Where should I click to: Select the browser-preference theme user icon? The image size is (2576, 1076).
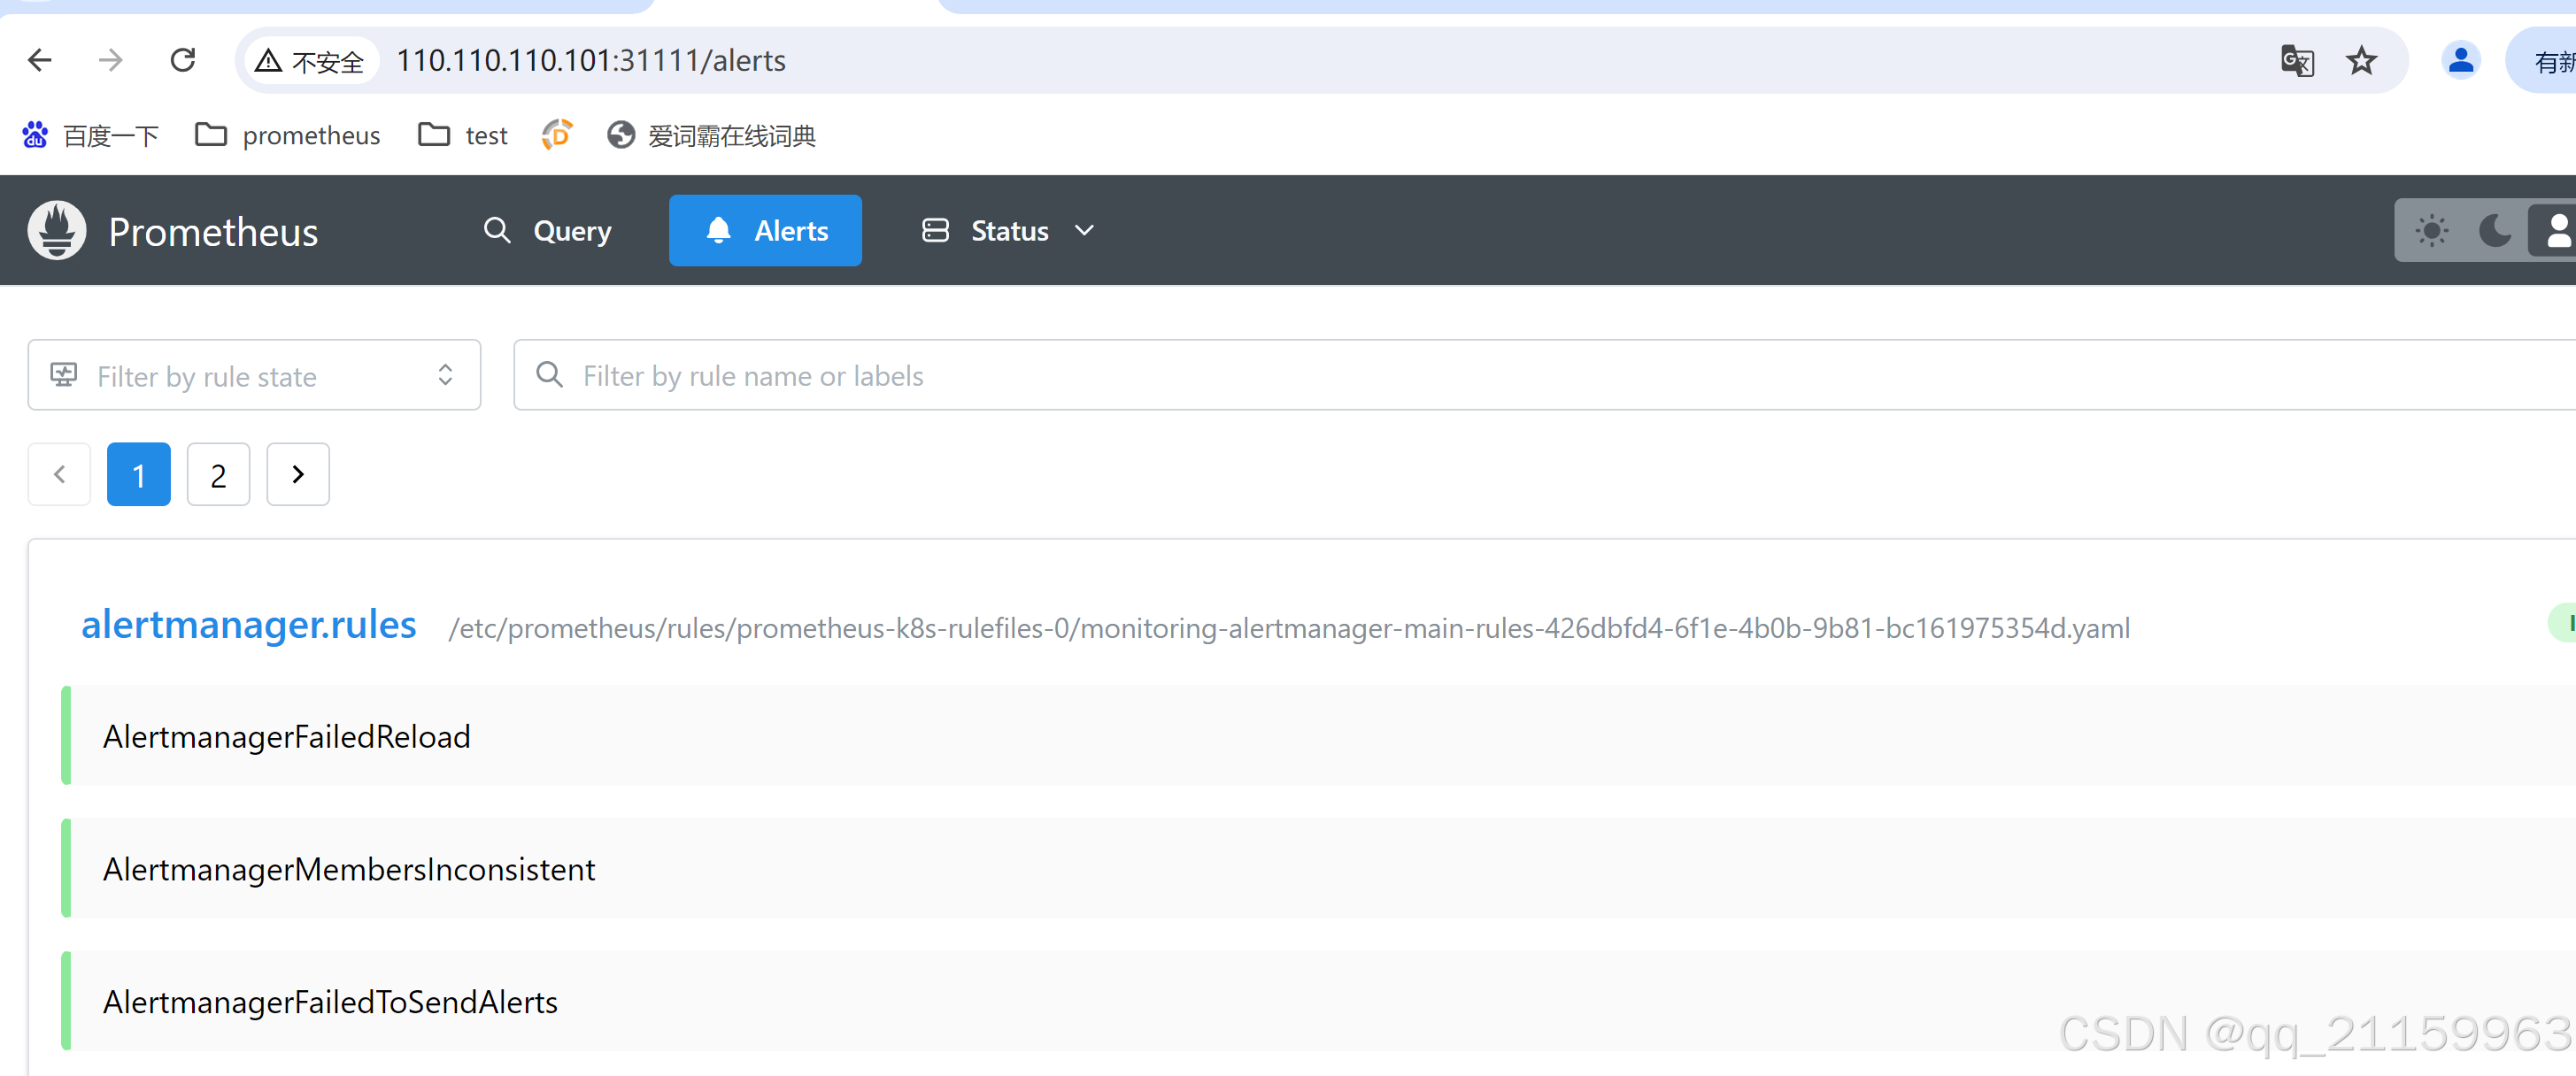pyautogui.click(x=2556, y=231)
